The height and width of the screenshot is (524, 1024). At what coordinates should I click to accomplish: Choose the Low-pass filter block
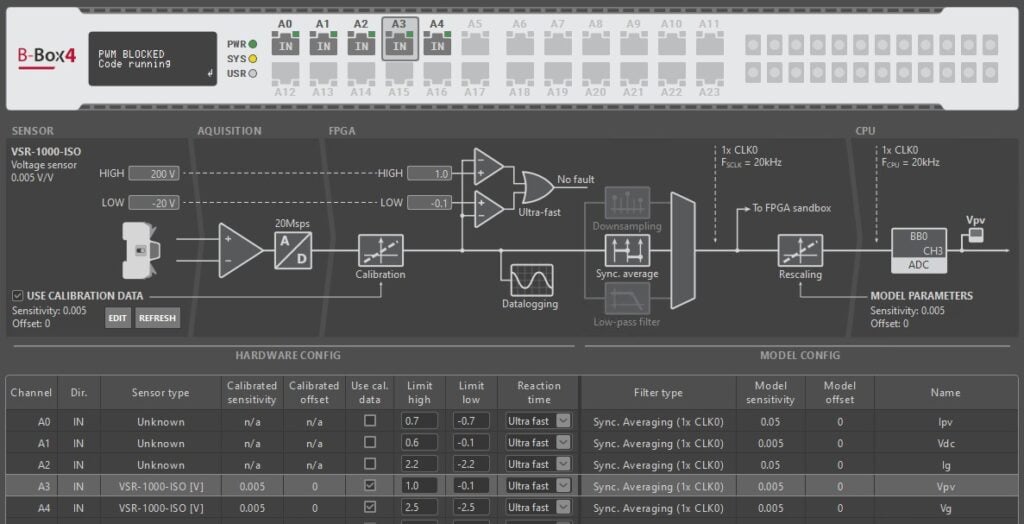627,298
